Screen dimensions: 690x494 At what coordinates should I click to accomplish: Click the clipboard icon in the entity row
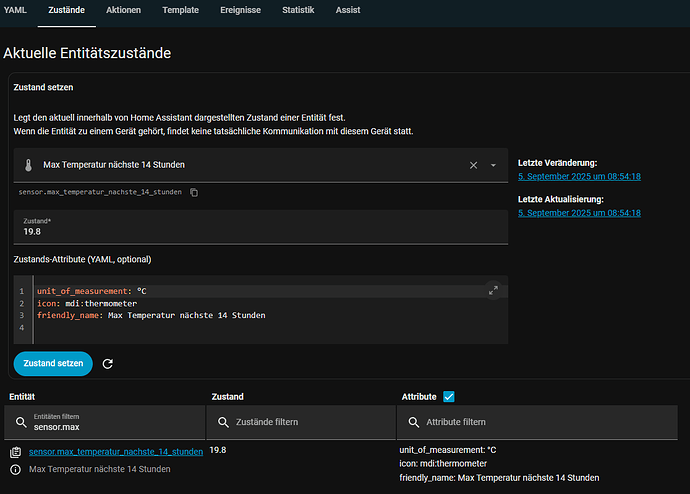(x=15, y=452)
